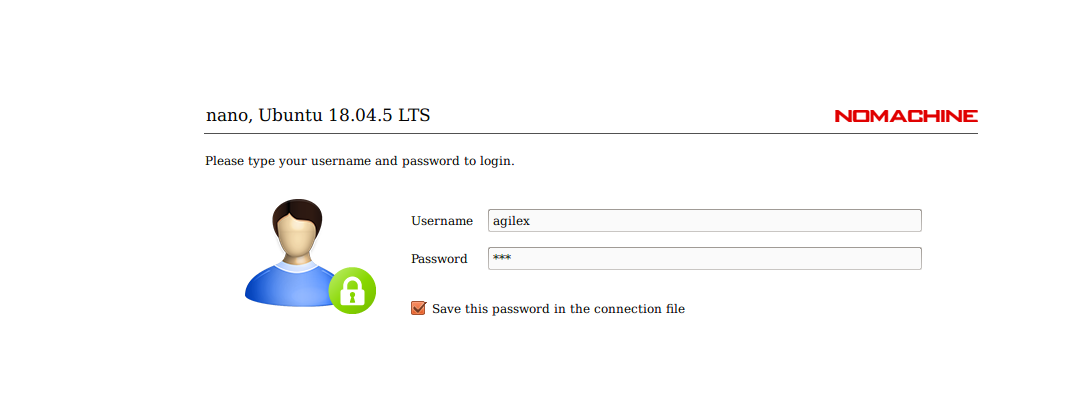Click the Username label
Image resolution: width=1070 pixels, height=408 pixels.
coord(442,221)
